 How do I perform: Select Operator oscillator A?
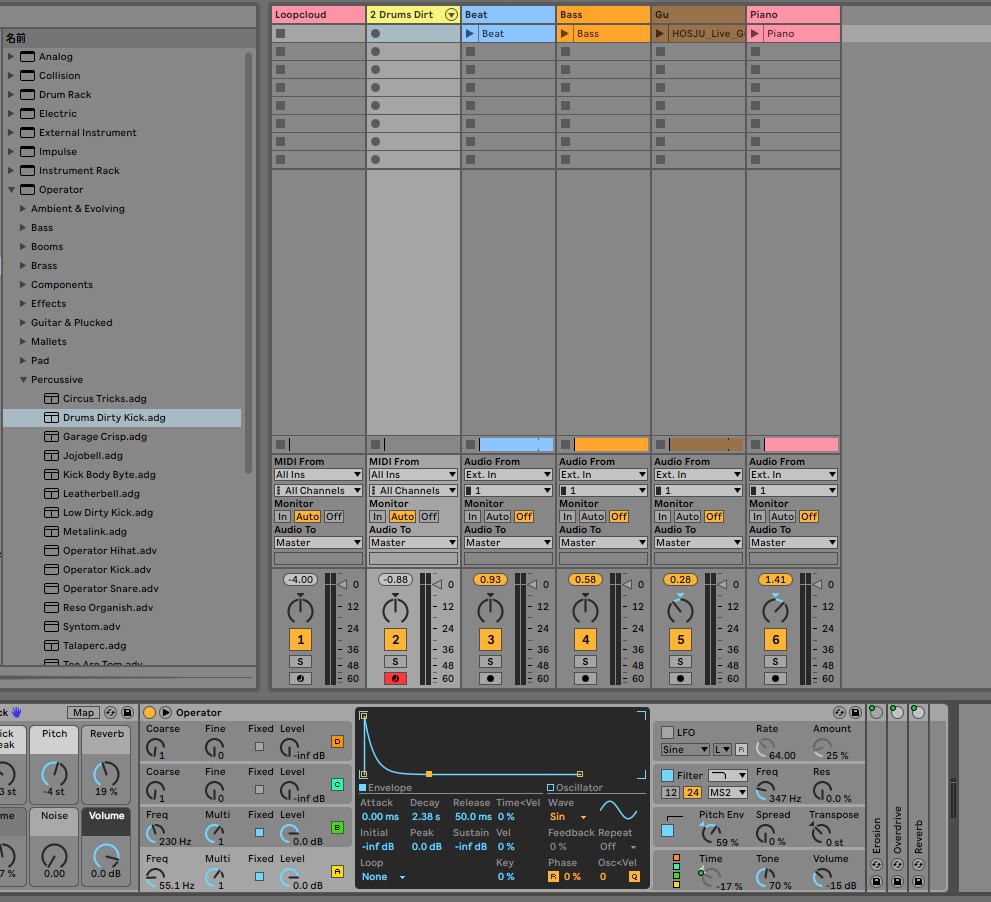coord(337,872)
